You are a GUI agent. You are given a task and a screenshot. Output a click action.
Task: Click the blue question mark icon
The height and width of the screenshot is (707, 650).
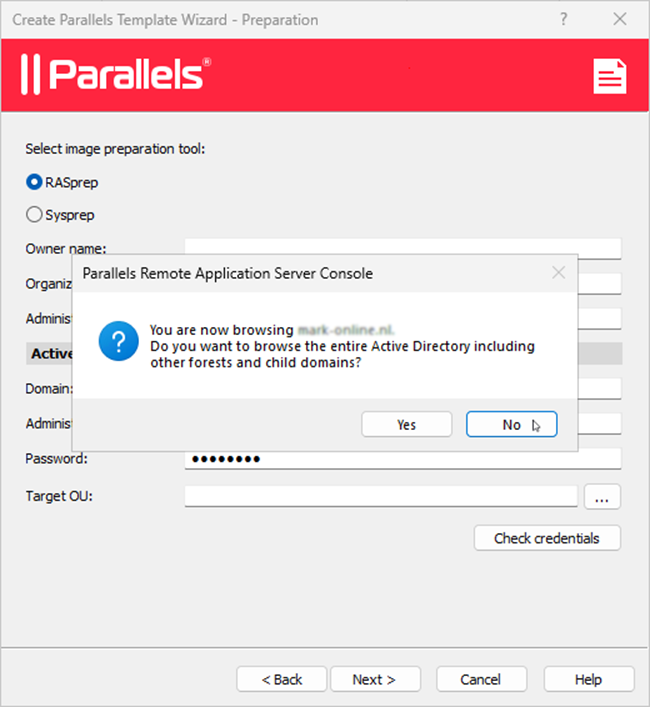tap(118, 345)
